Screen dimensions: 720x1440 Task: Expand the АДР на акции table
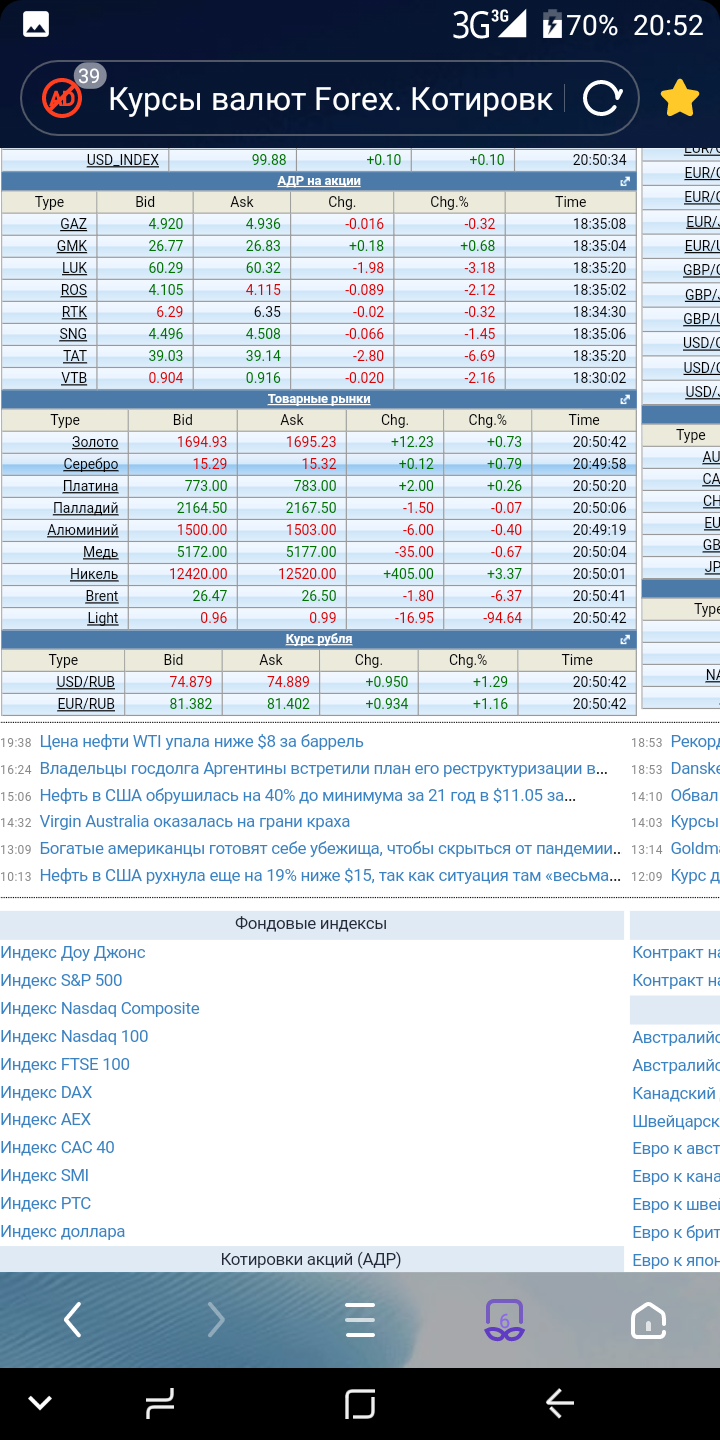pos(625,181)
